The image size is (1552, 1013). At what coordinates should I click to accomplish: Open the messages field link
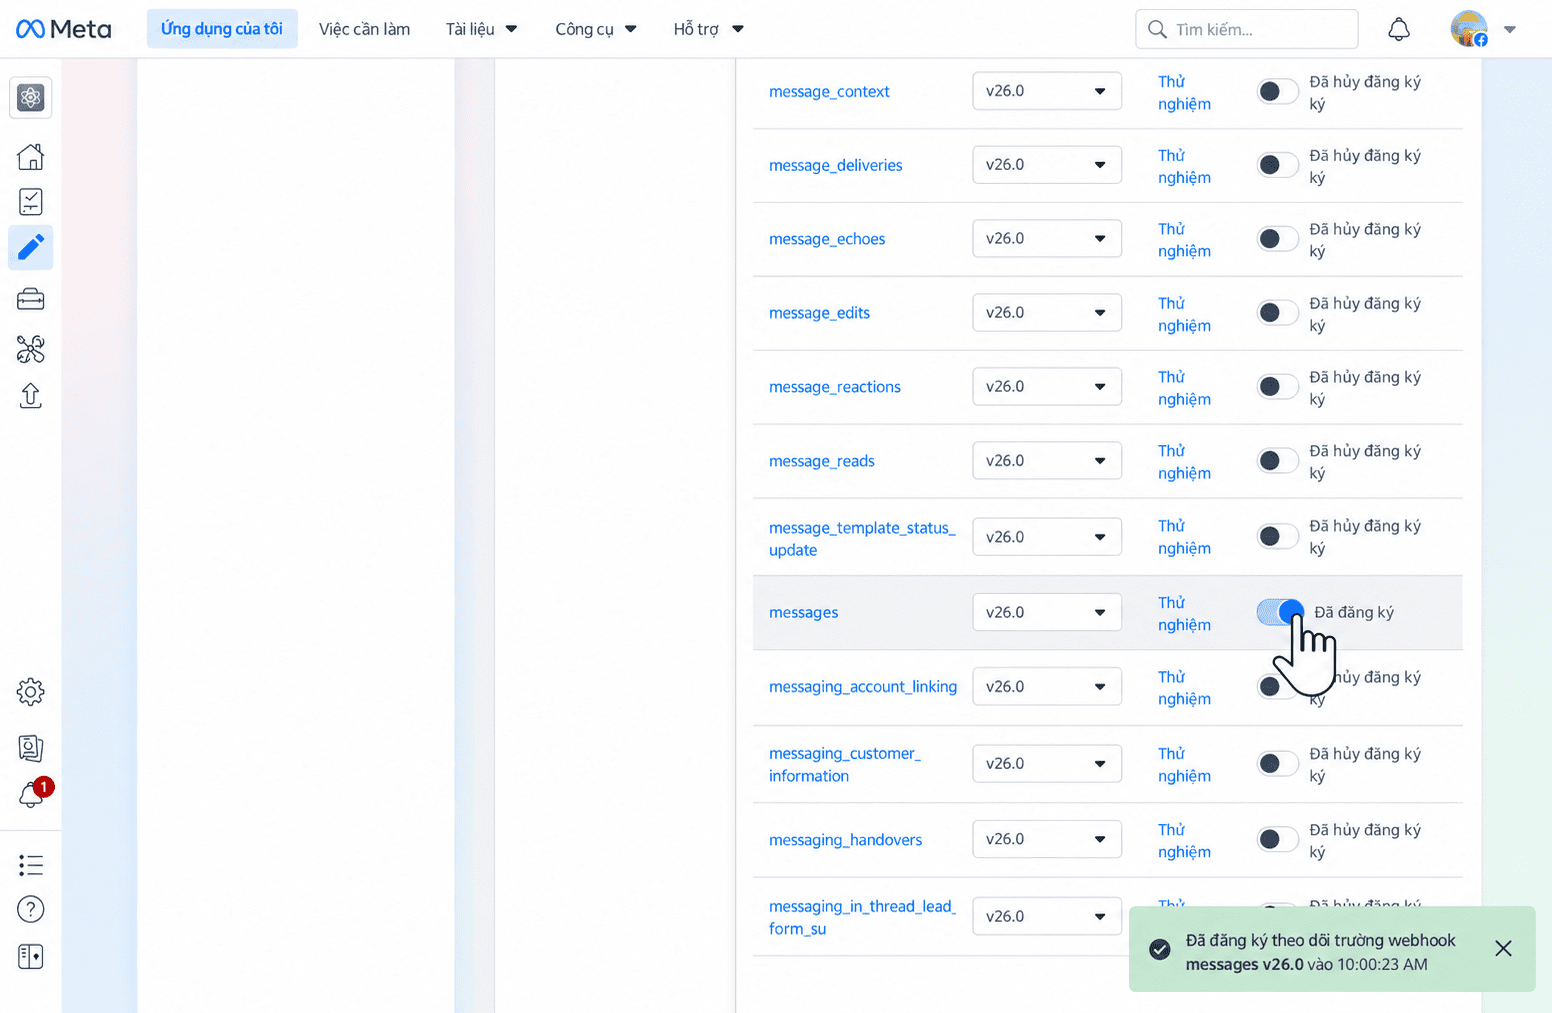(x=803, y=612)
